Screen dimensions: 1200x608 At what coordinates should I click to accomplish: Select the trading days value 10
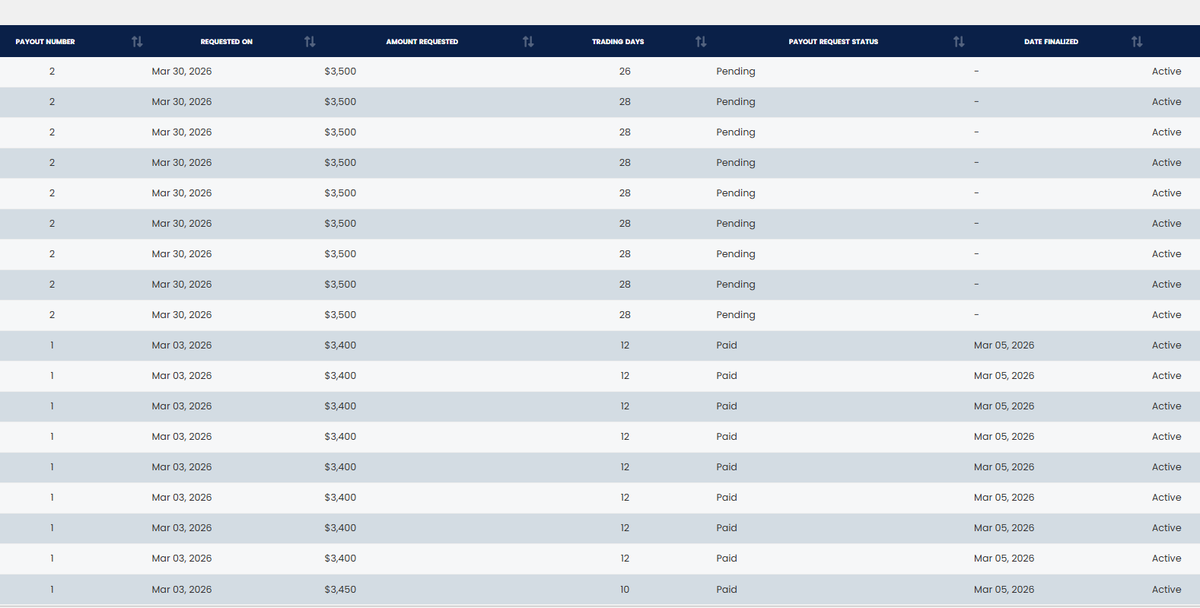click(x=625, y=589)
